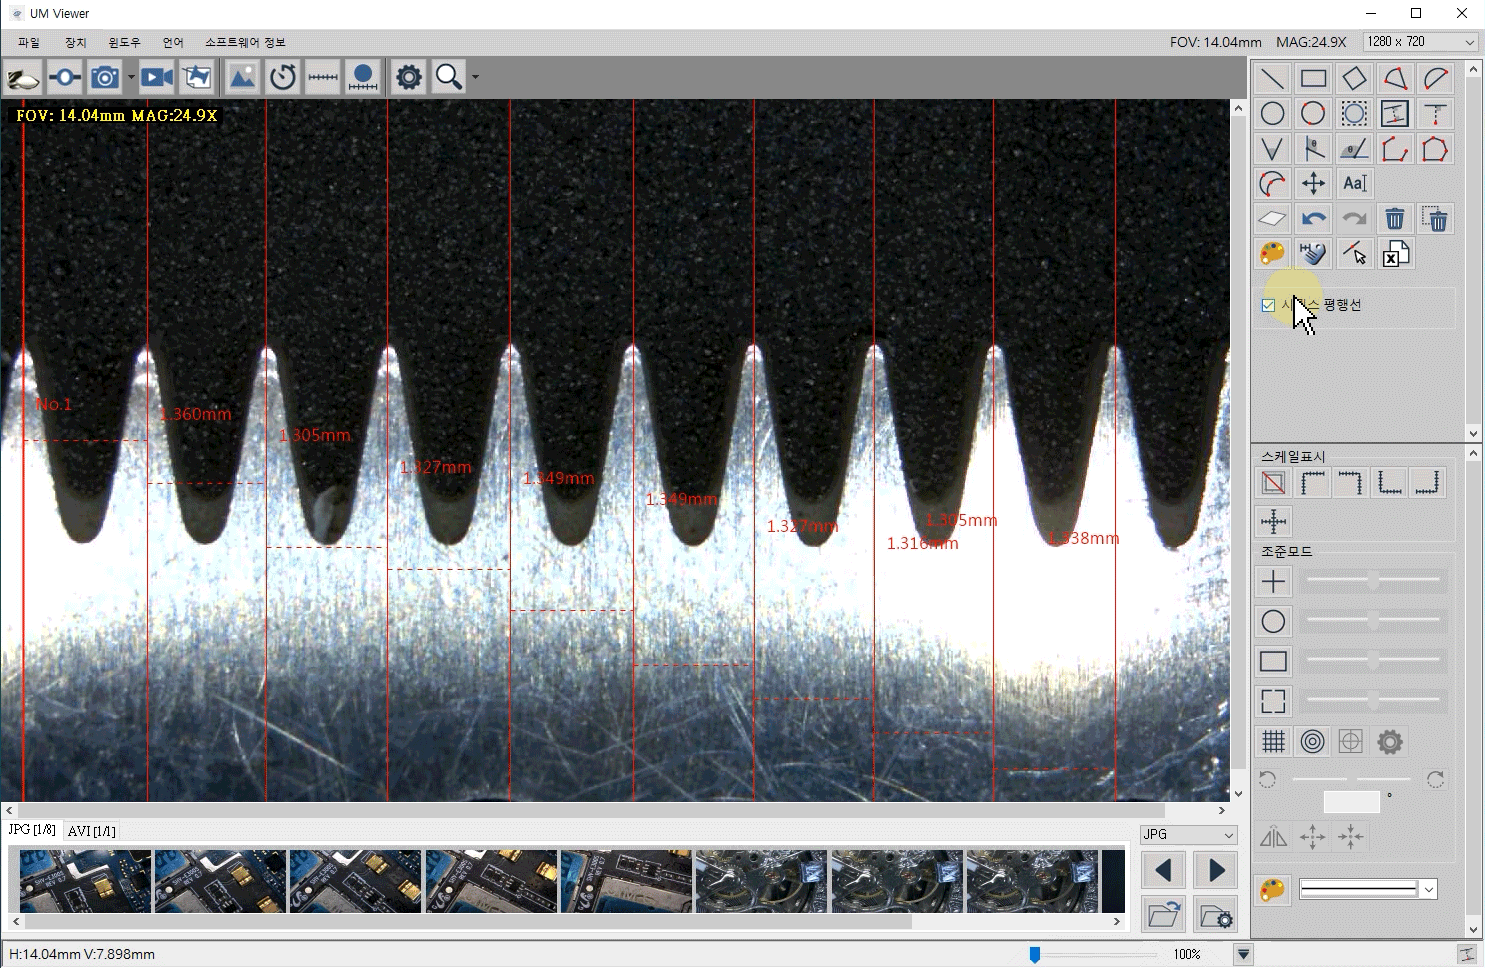Switch to the AVI [1/1] tab
The width and height of the screenshot is (1485, 968).
click(92, 831)
